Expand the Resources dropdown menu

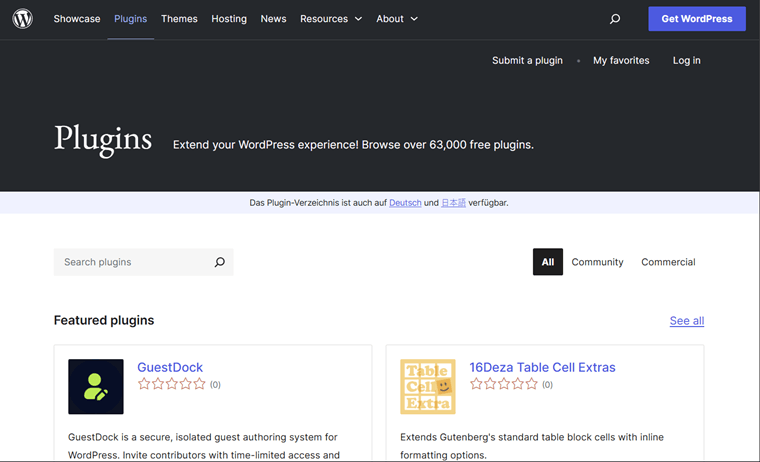tap(331, 19)
